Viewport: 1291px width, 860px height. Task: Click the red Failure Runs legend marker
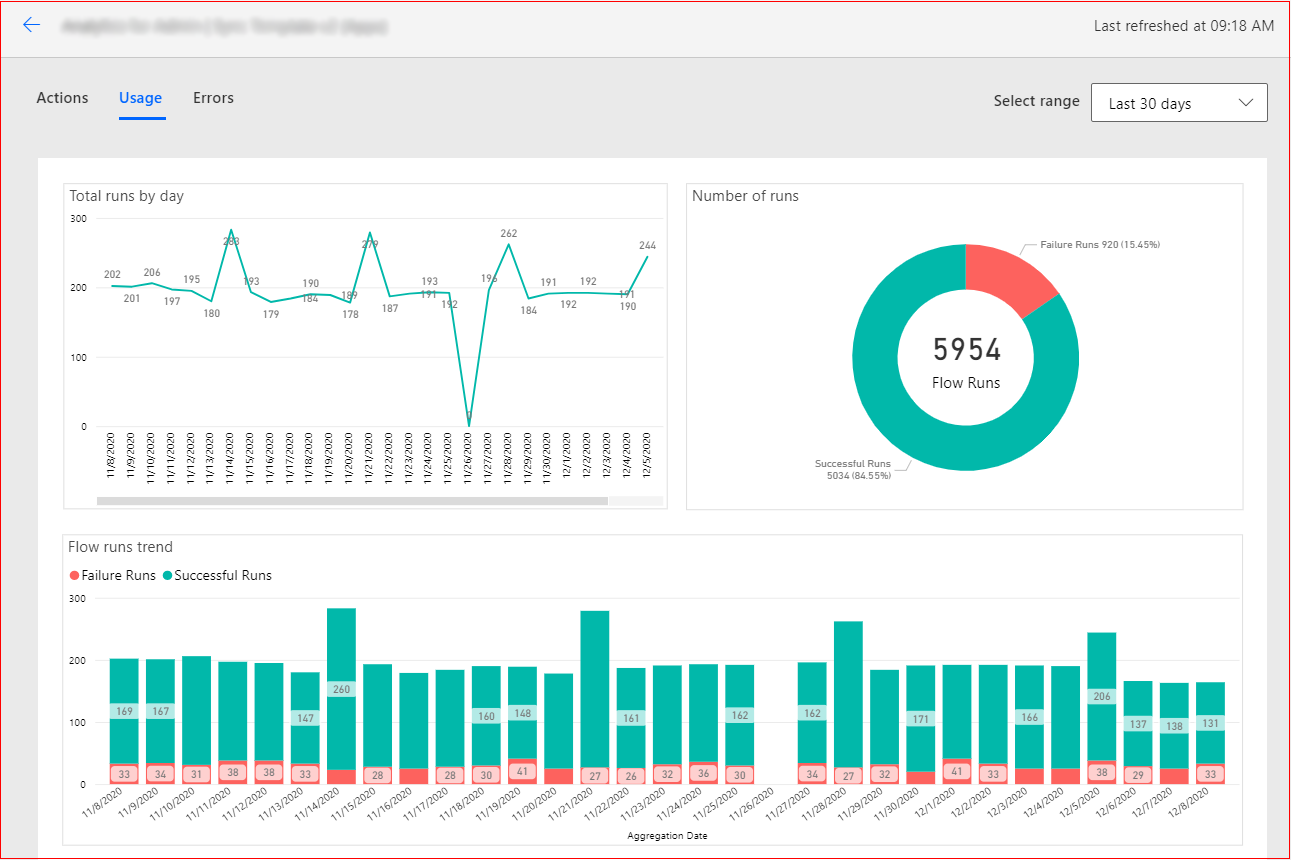[74, 576]
